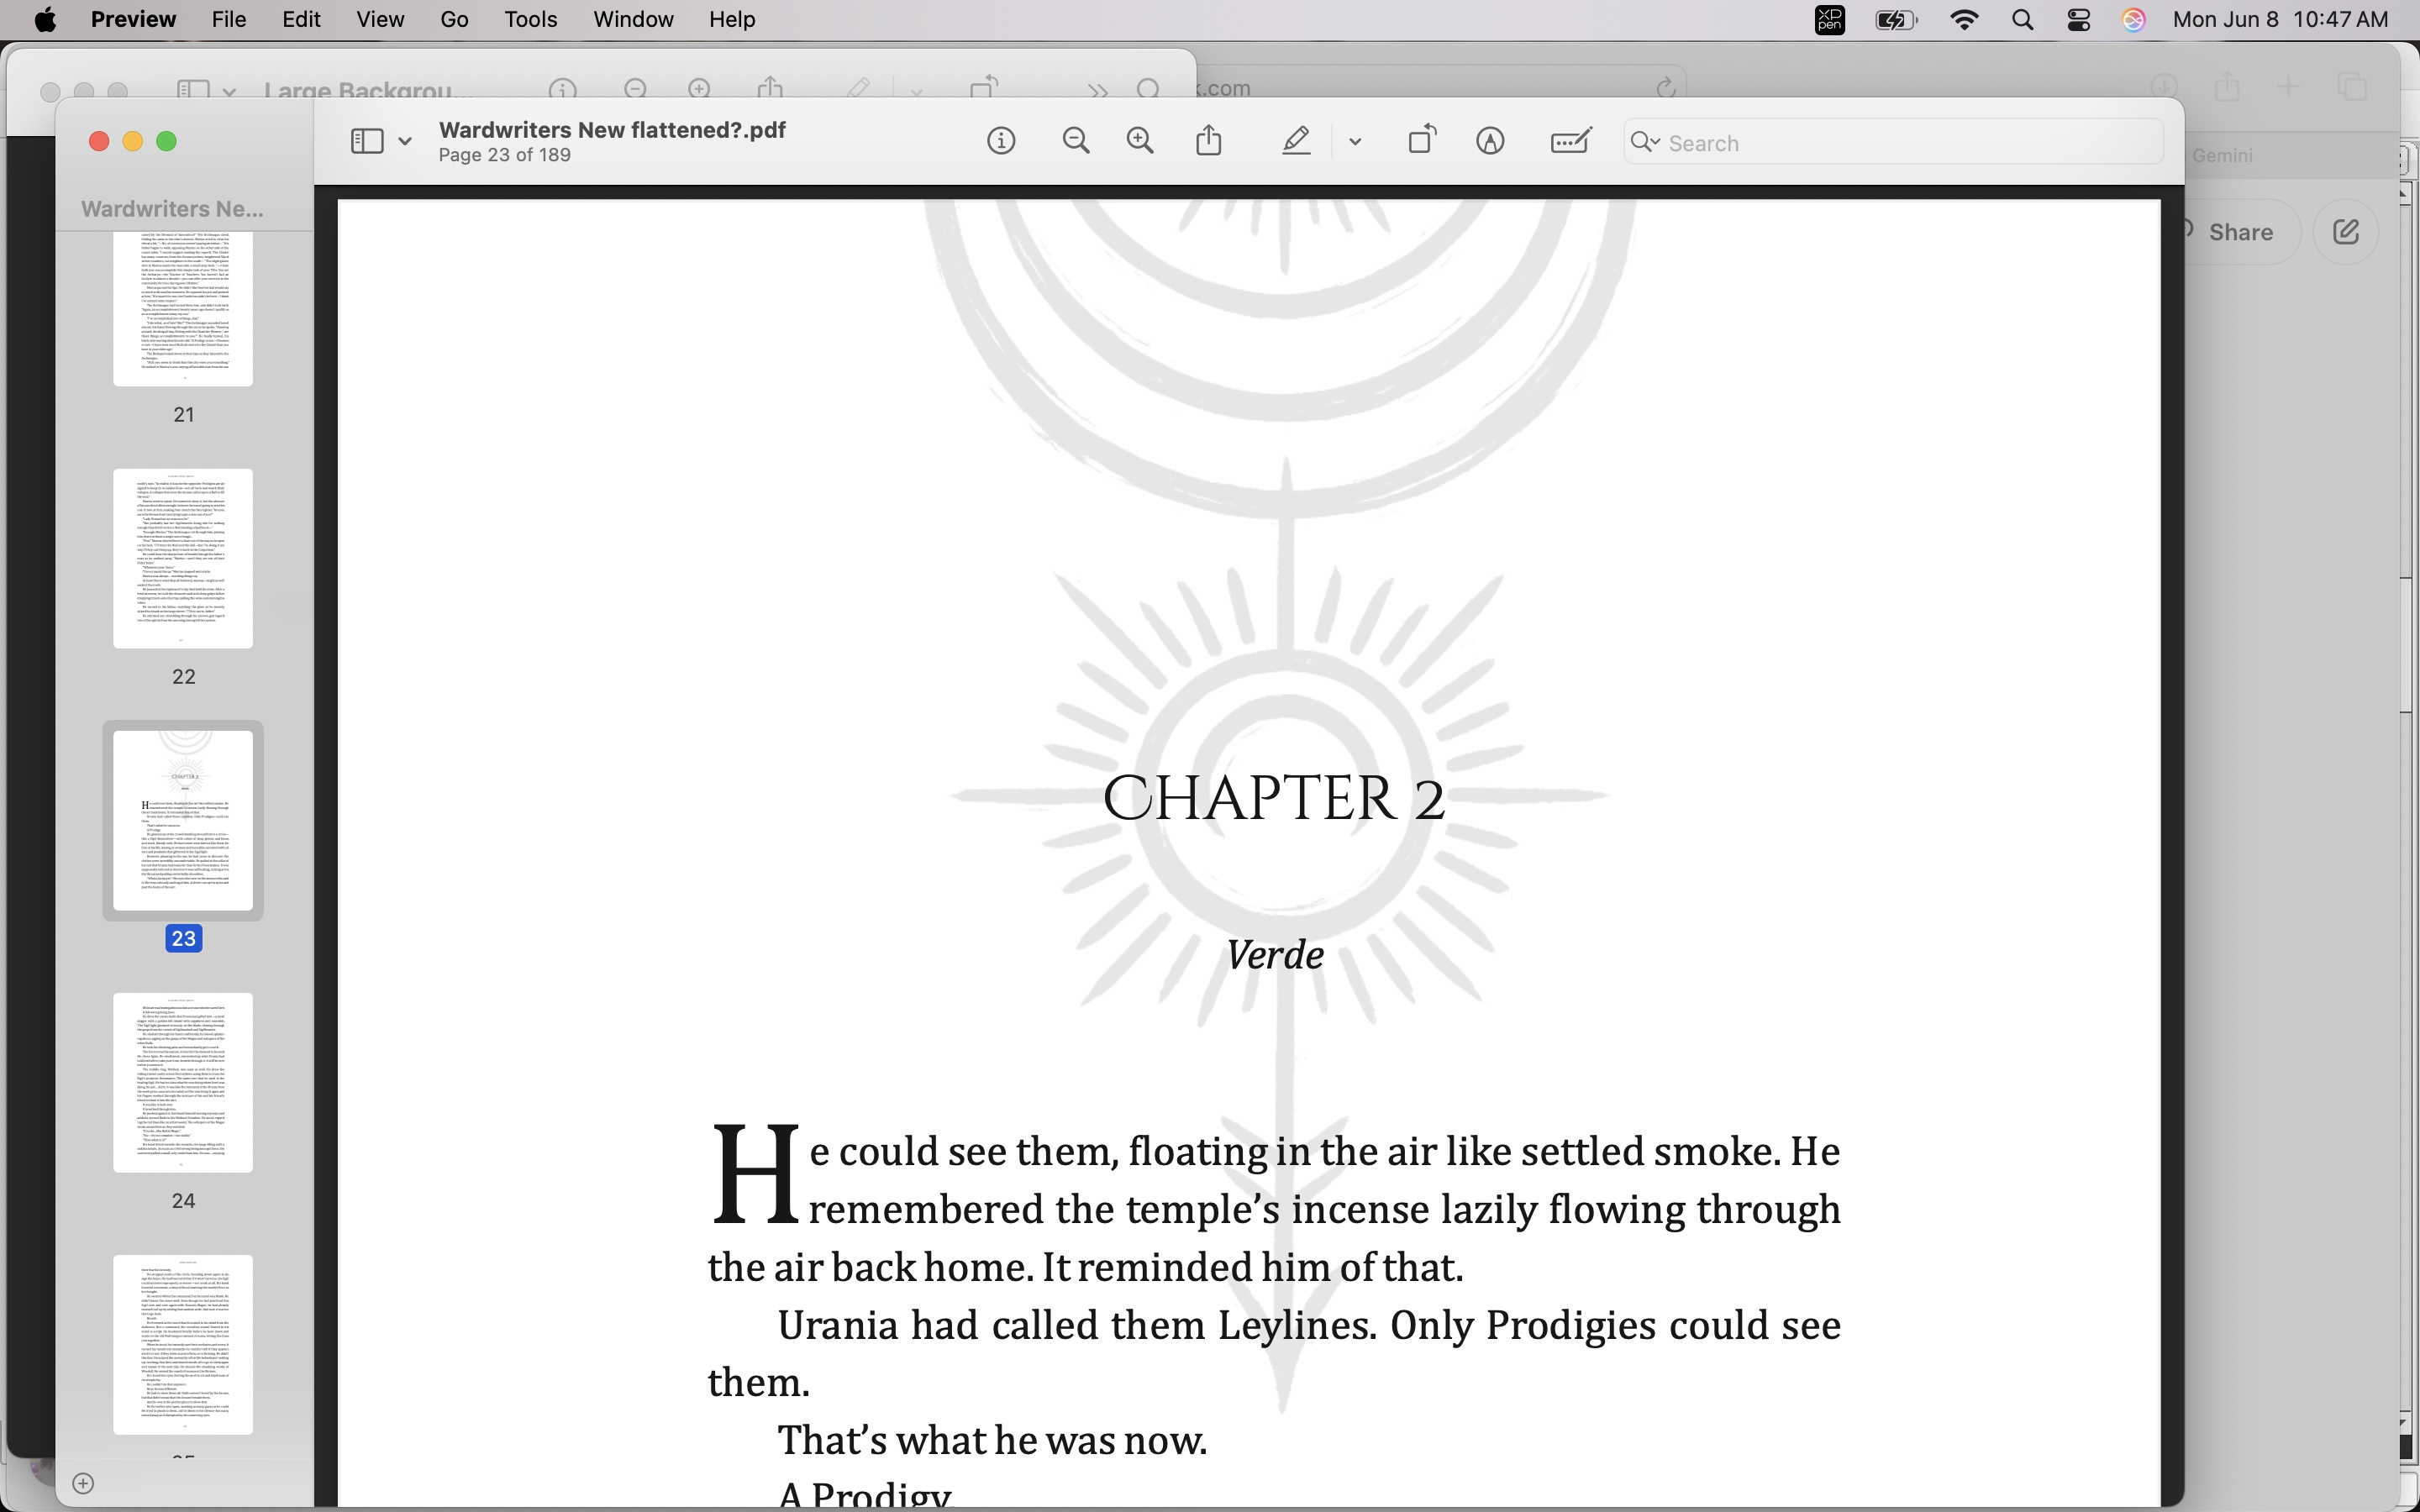Select the page 24 thumbnail

(x=183, y=1082)
